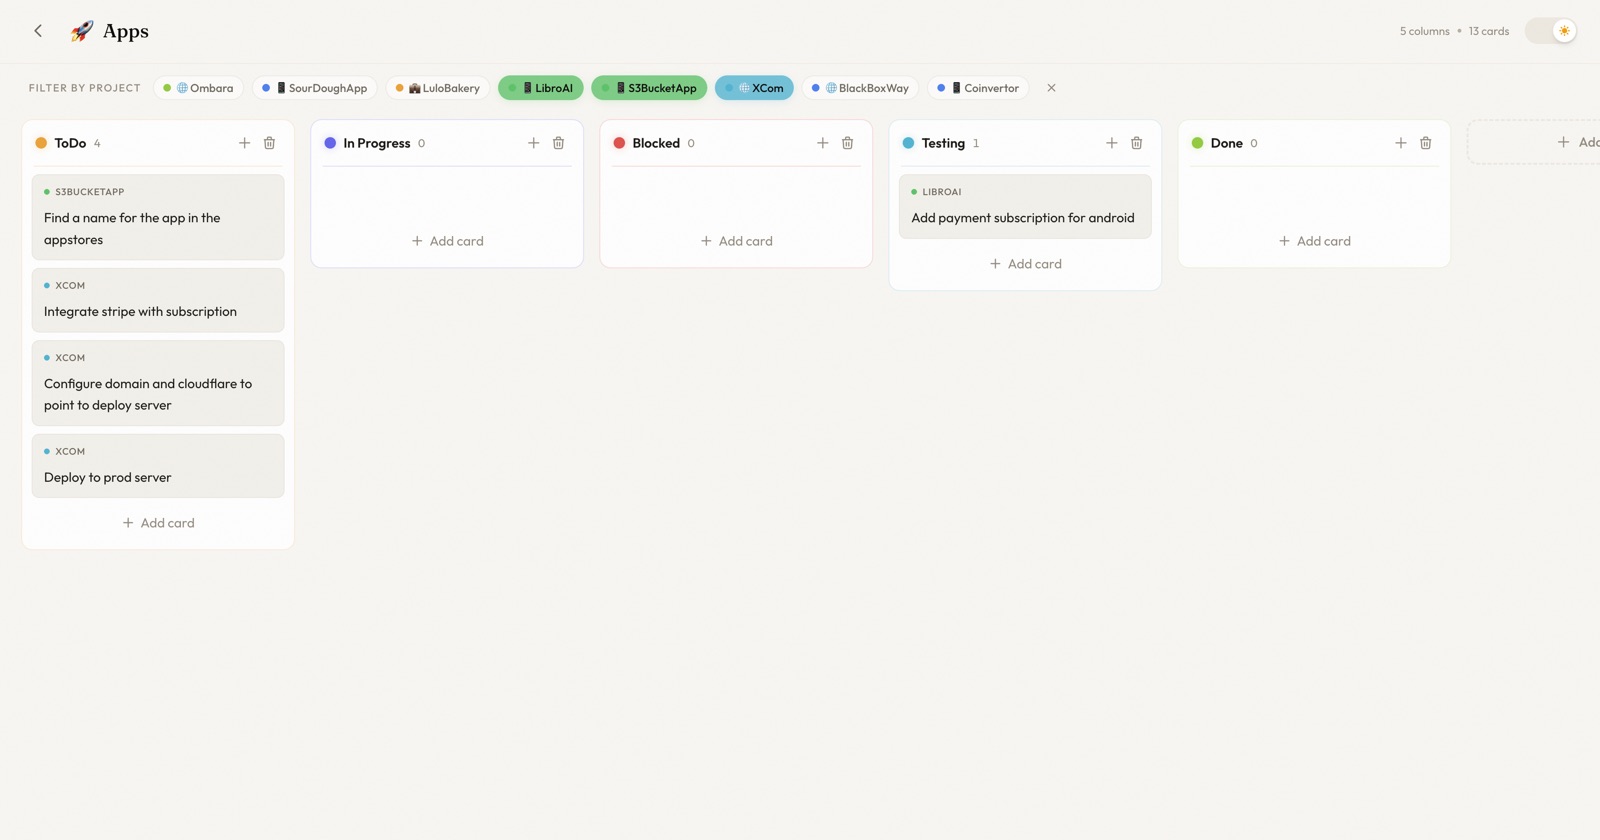
Task: Click the '13 cards' counter text
Action: (x=1489, y=31)
